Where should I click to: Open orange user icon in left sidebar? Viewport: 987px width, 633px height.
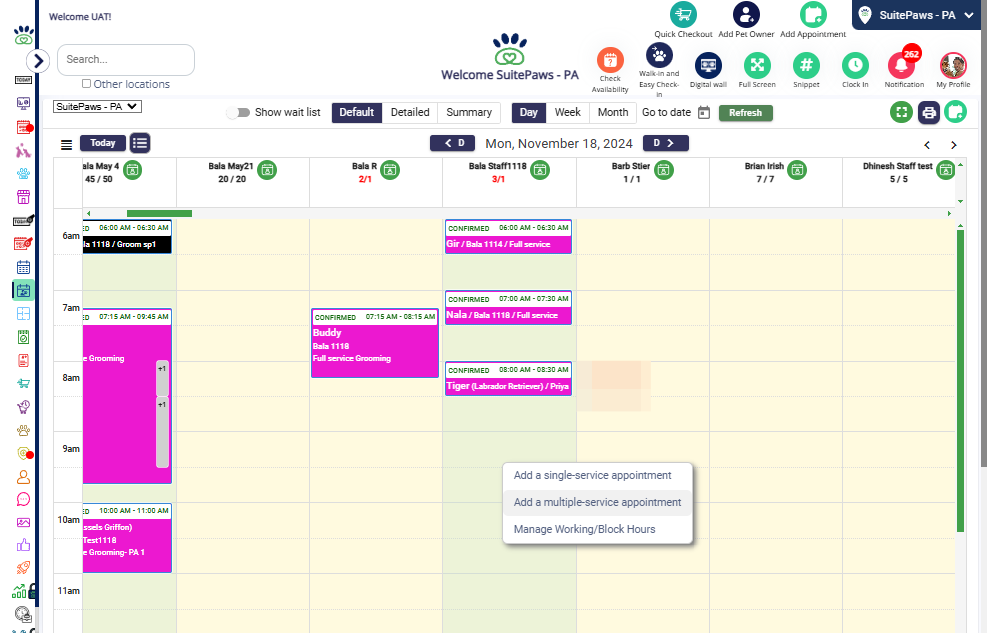point(23,477)
